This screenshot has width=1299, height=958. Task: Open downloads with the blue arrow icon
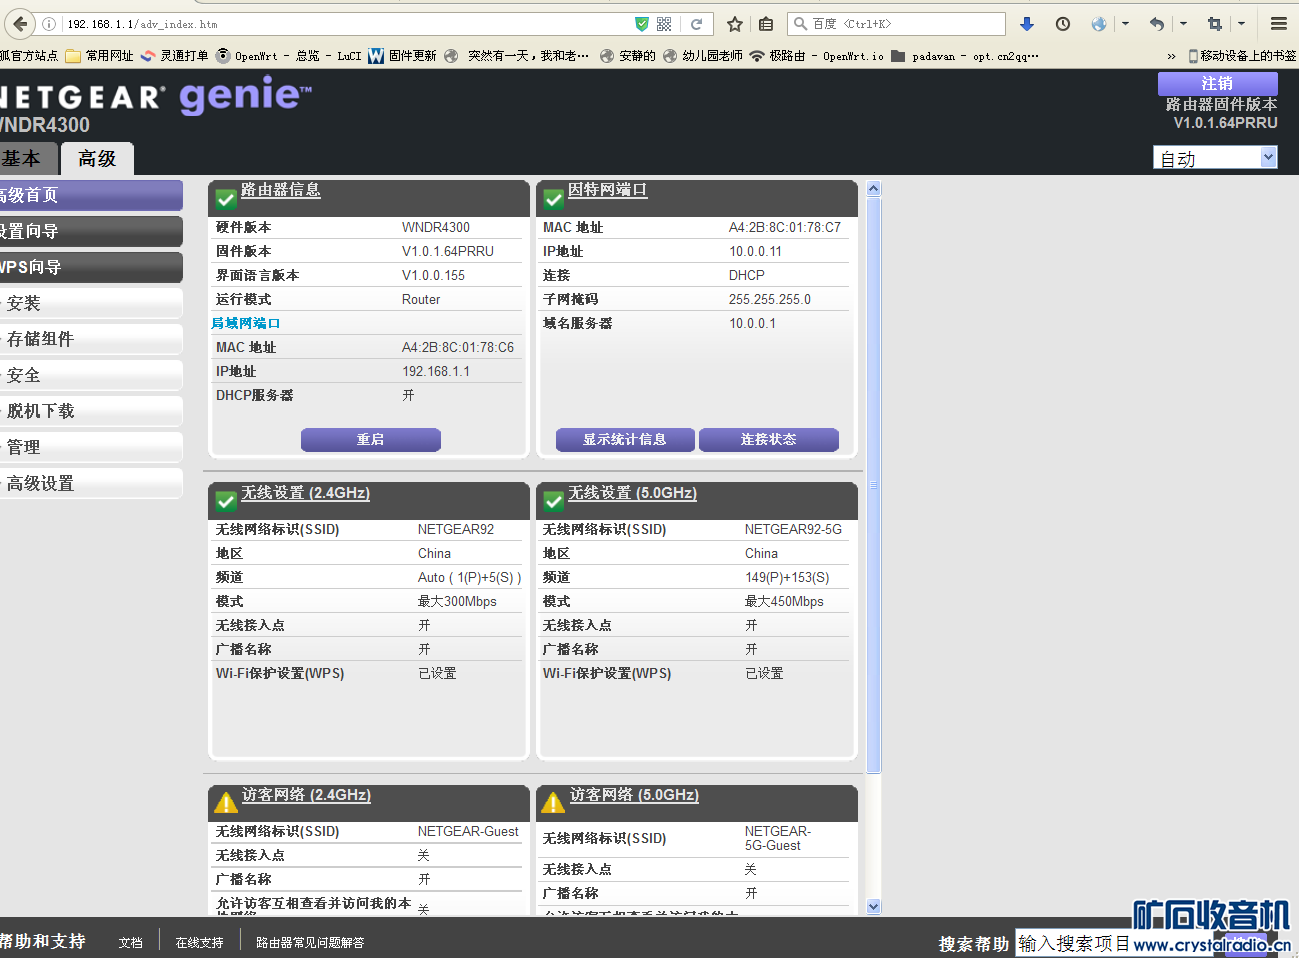click(1026, 24)
